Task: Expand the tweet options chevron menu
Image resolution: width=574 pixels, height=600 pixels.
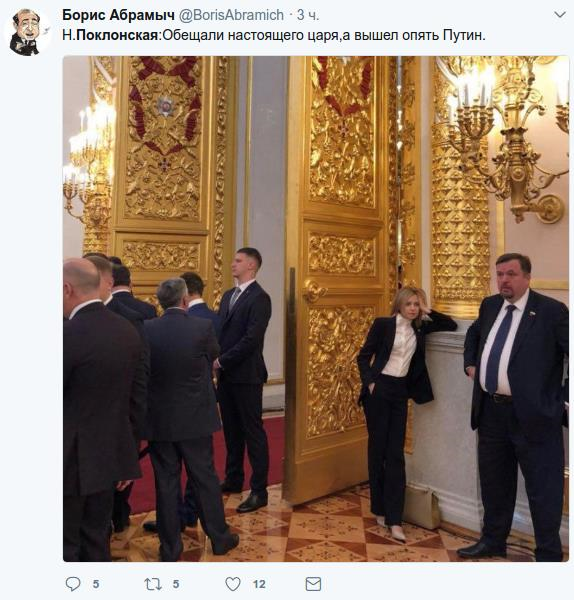Action: 560,15
